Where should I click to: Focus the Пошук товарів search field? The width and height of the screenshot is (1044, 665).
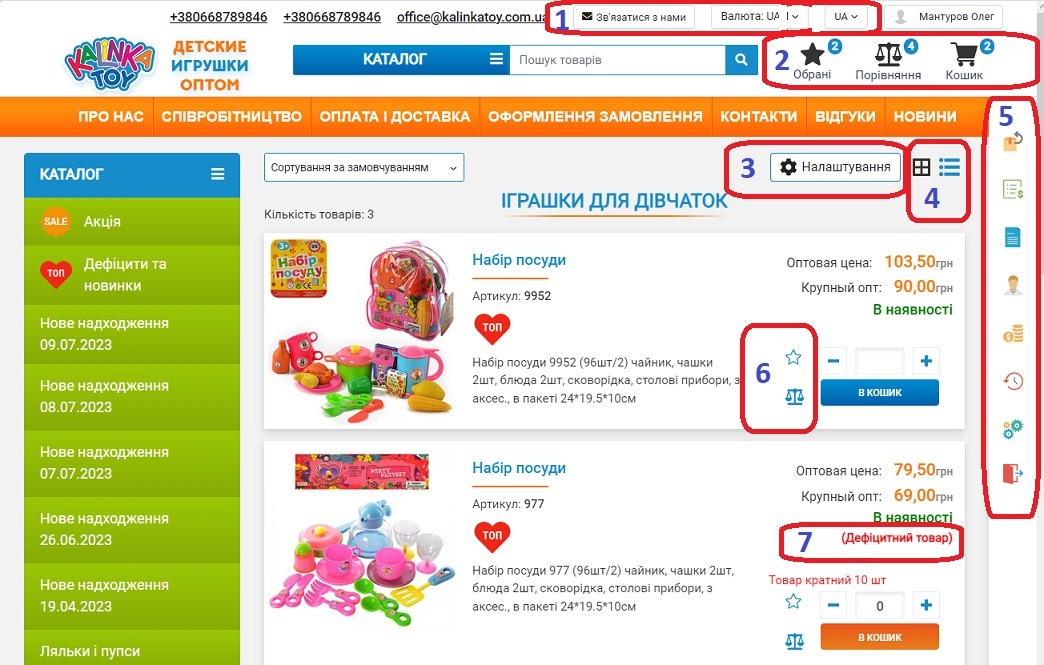point(617,60)
